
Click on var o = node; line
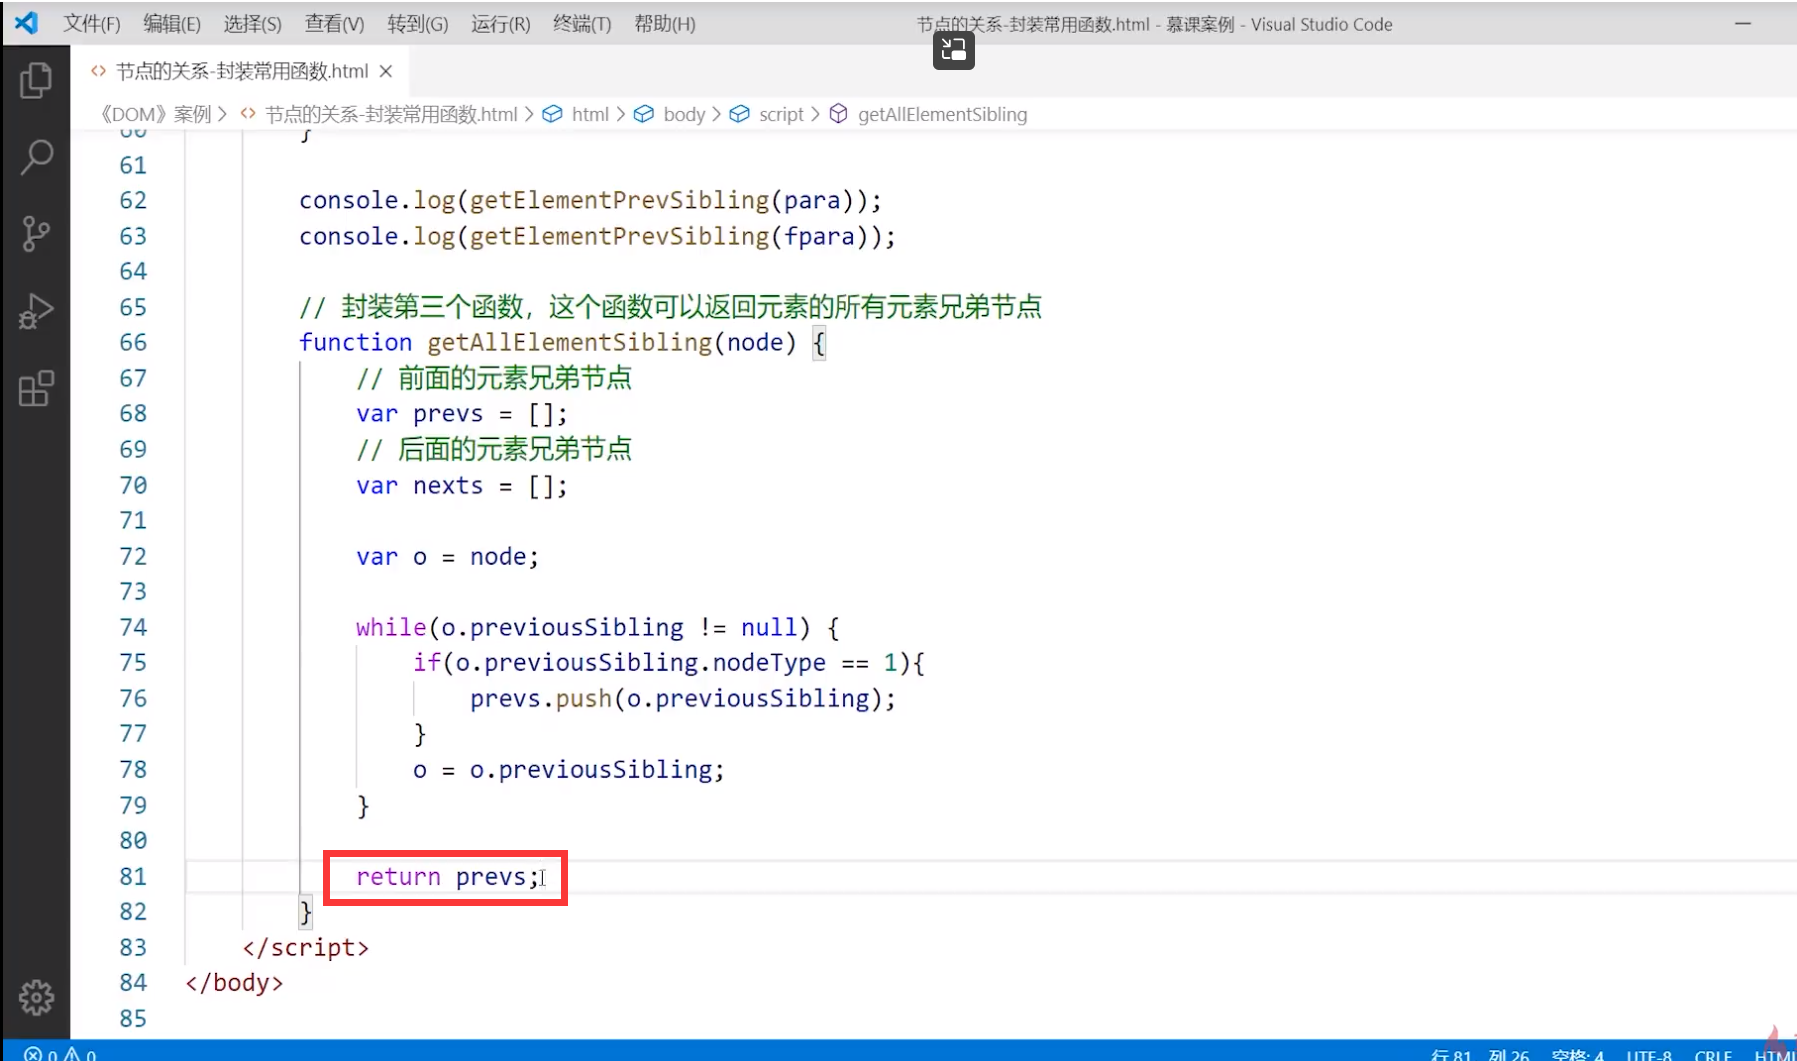pos(447,556)
